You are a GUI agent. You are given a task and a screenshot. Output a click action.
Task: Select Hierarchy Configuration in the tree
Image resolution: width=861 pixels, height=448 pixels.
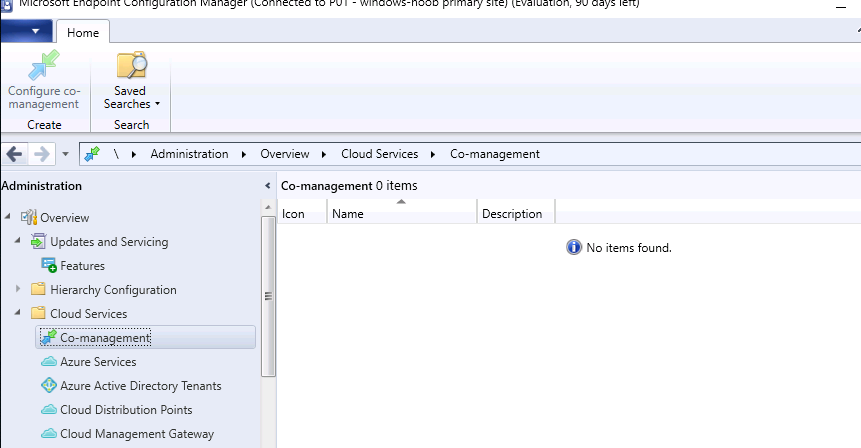coord(113,289)
